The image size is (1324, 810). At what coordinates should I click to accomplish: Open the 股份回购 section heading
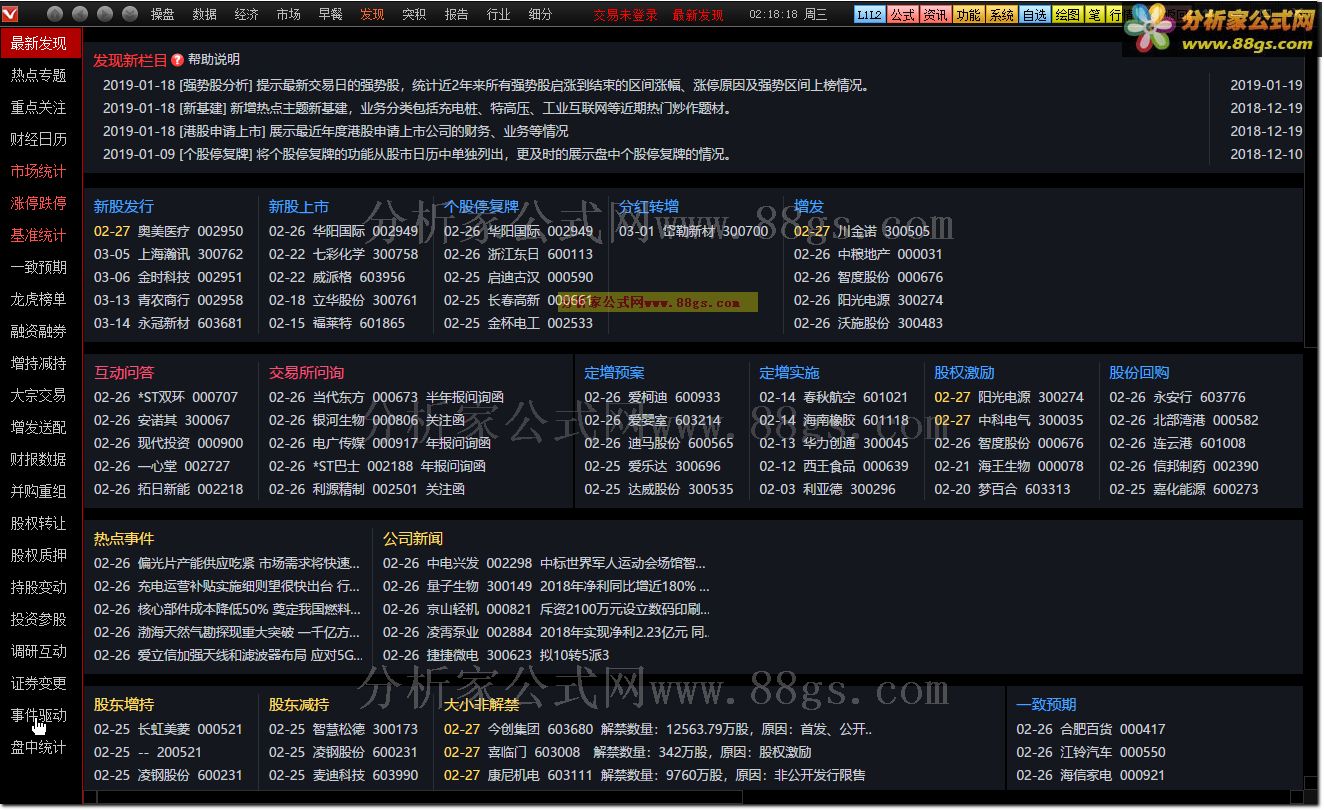(x=1139, y=372)
